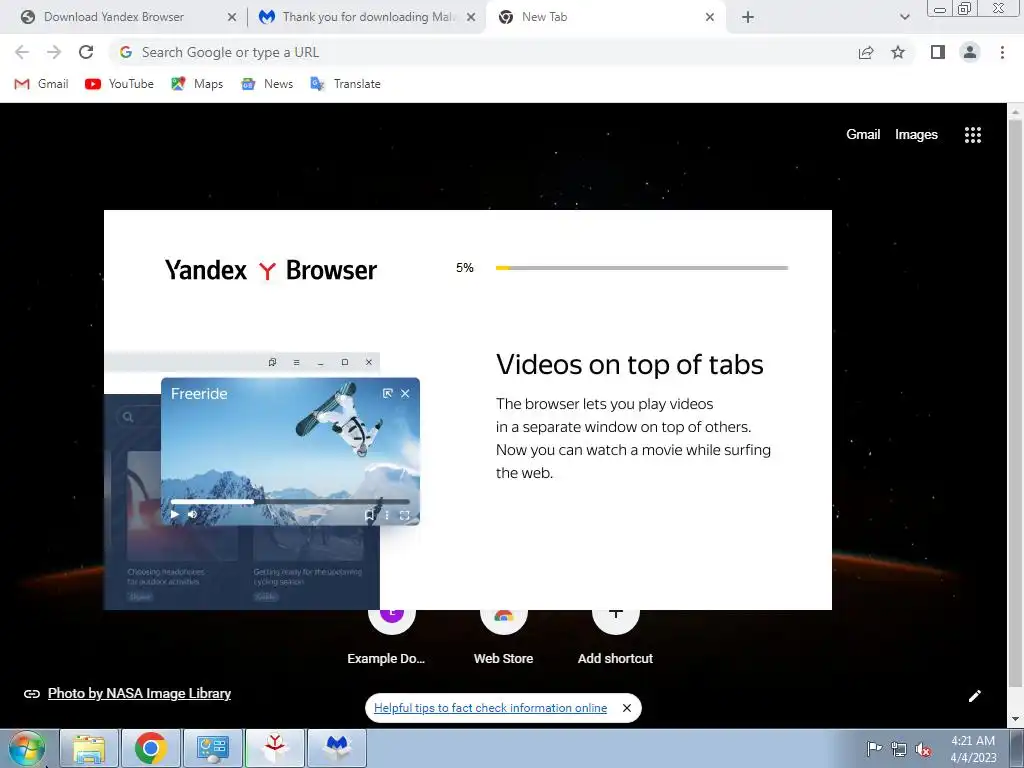Open Photo by NASA Image Library link
Image resolution: width=1024 pixels, height=768 pixels.
tap(139, 694)
